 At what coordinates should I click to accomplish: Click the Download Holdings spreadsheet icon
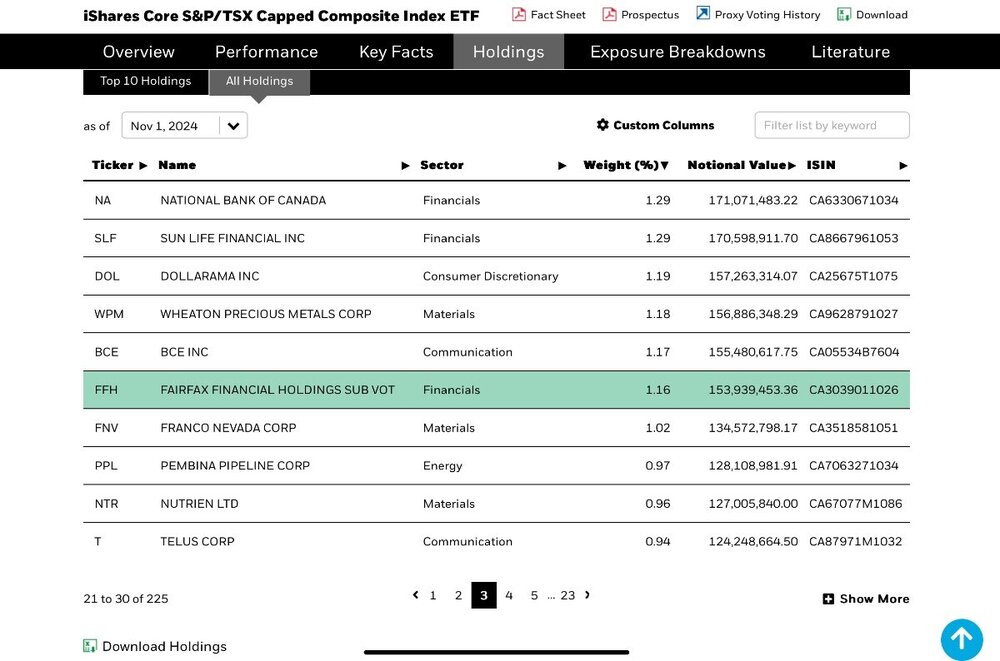click(90, 646)
